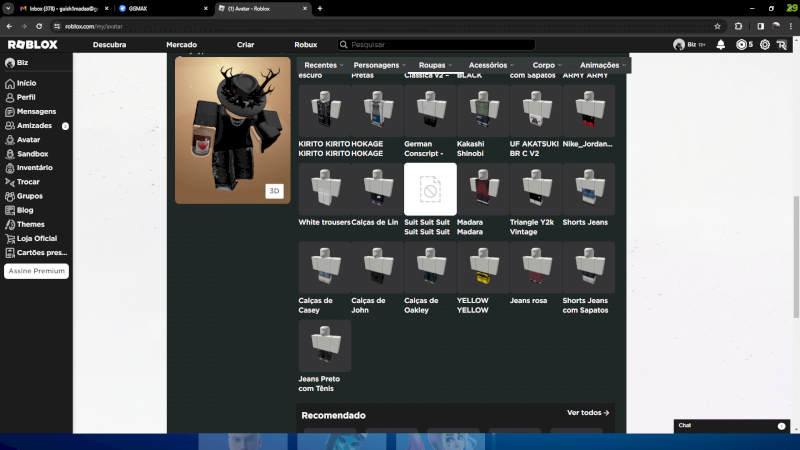This screenshot has width=800, height=450.
Task: Click the Biz avatar icon in header
Action: click(679, 45)
